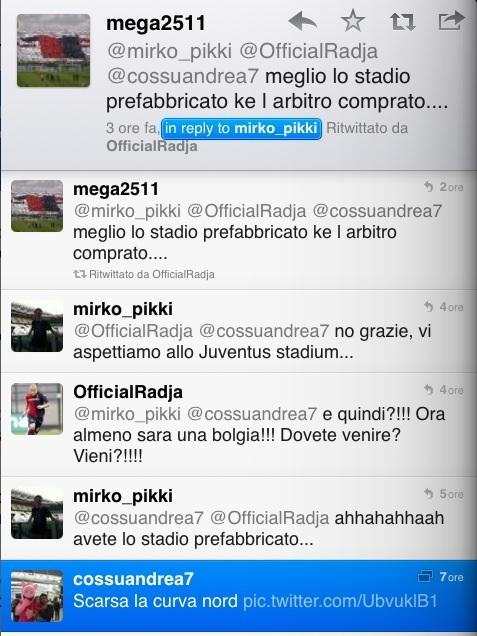
Task: Click the @mirko_pikki mention in OfficialRadja's tweet
Action: click(127, 414)
